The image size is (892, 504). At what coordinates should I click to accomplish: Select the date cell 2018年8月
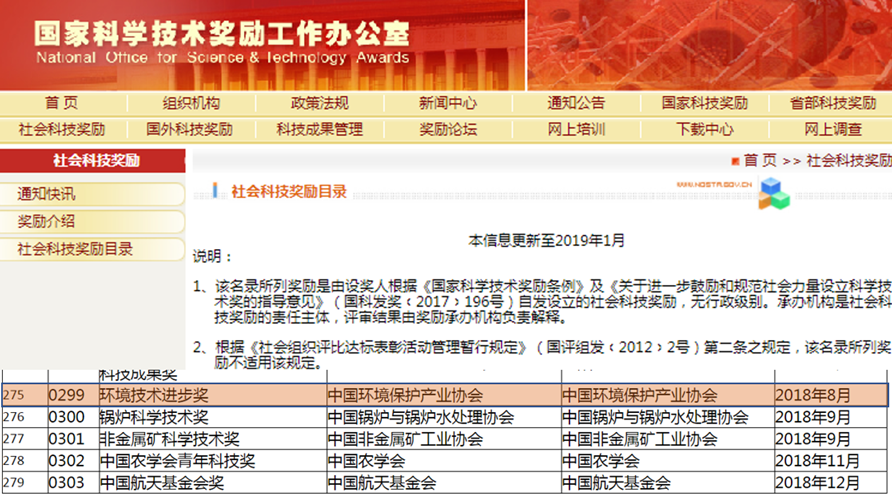coord(831,395)
